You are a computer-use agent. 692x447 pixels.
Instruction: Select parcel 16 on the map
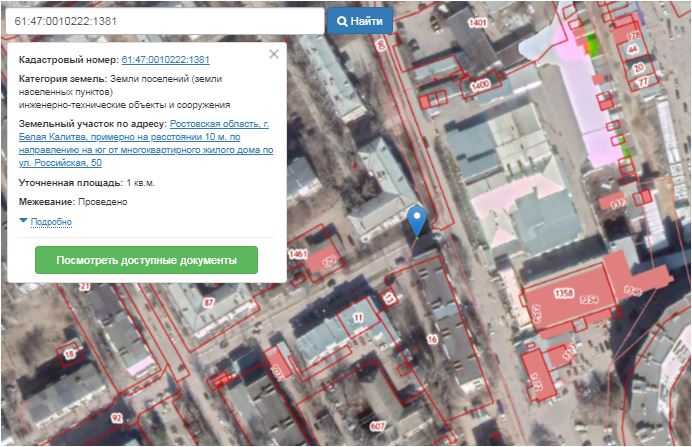tap(432, 340)
